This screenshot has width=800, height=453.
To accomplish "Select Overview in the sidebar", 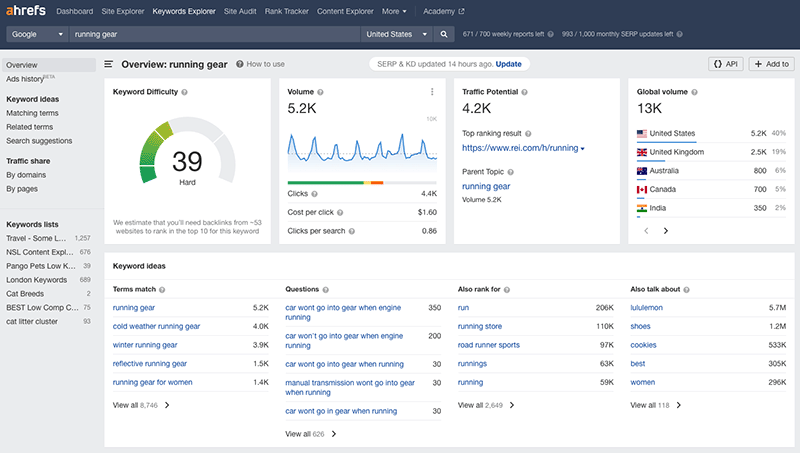I will 49,65.
